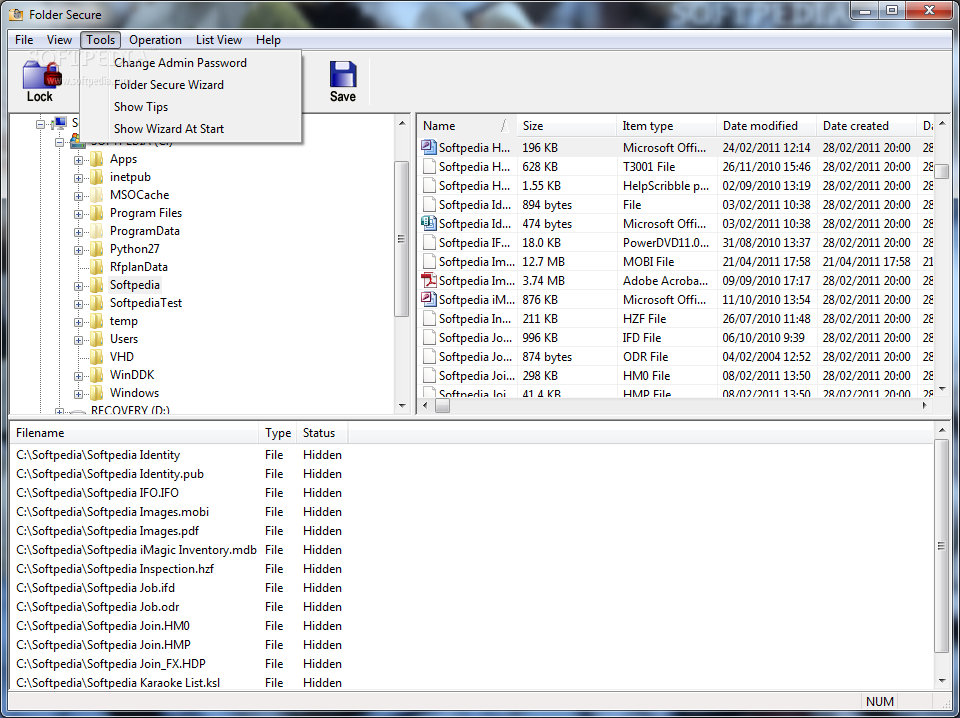This screenshot has width=960, height=718.
Task: Click the folder tree scroll down arrow
Action: tap(402, 405)
